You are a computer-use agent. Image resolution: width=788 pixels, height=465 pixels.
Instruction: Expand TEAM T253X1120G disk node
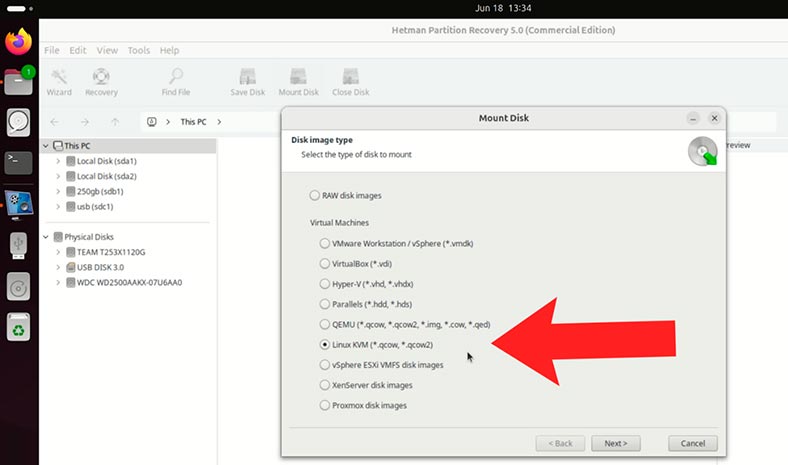click(x=58, y=252)
